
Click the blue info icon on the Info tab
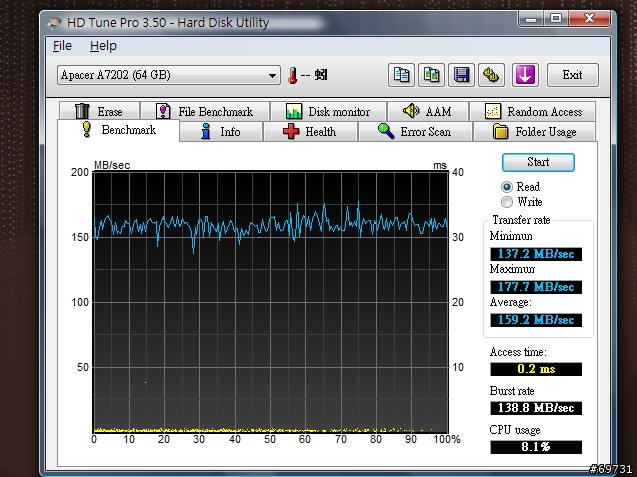point(206,131)
